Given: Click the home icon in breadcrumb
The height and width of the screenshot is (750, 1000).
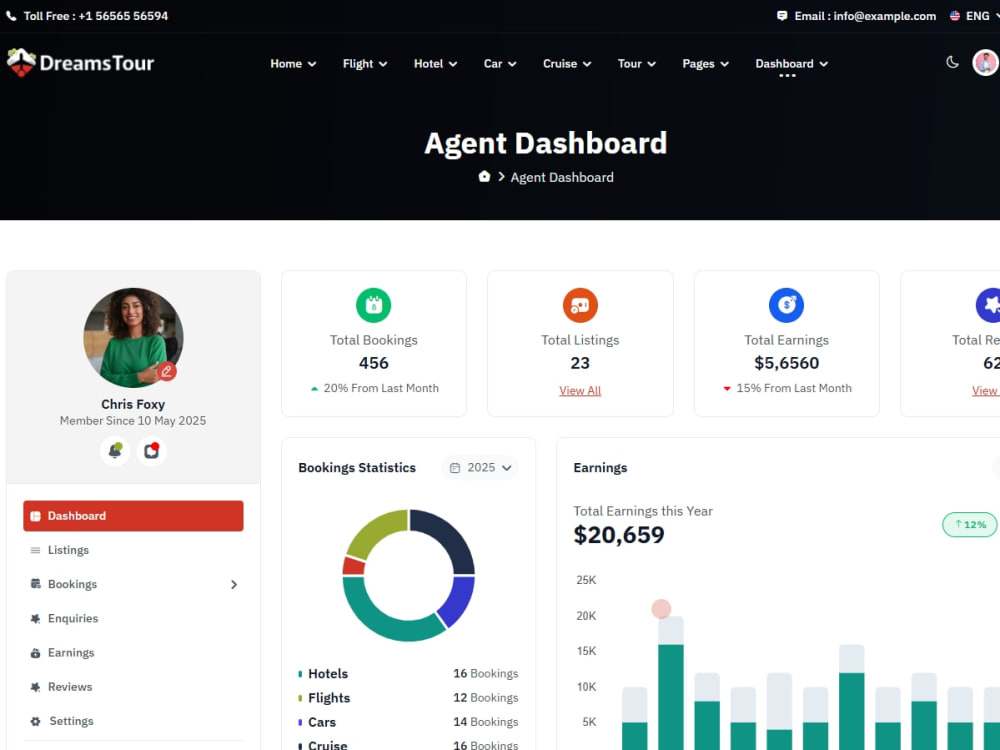Looking at the screenshot, I should tap(484, 177).
